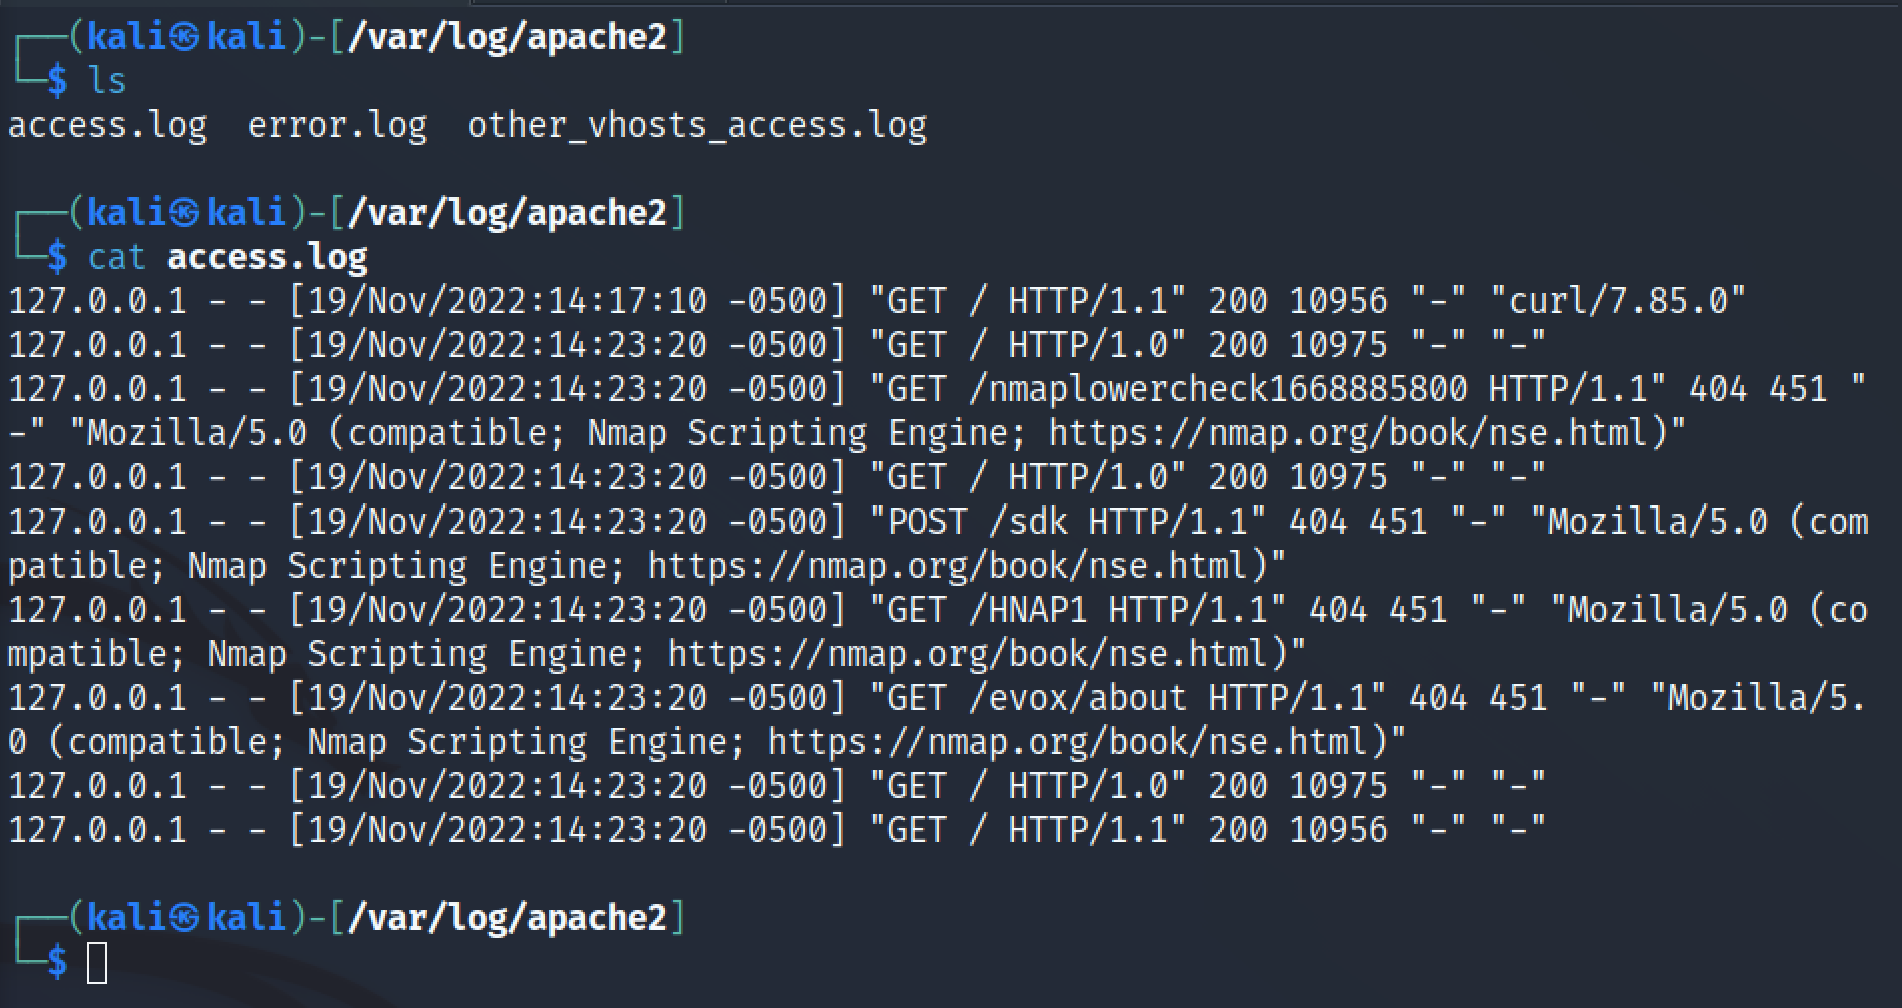Screen dimensions: 1902x1008
Task: Click the Kali symbol in the last prompt
Action: pos(184,918)
